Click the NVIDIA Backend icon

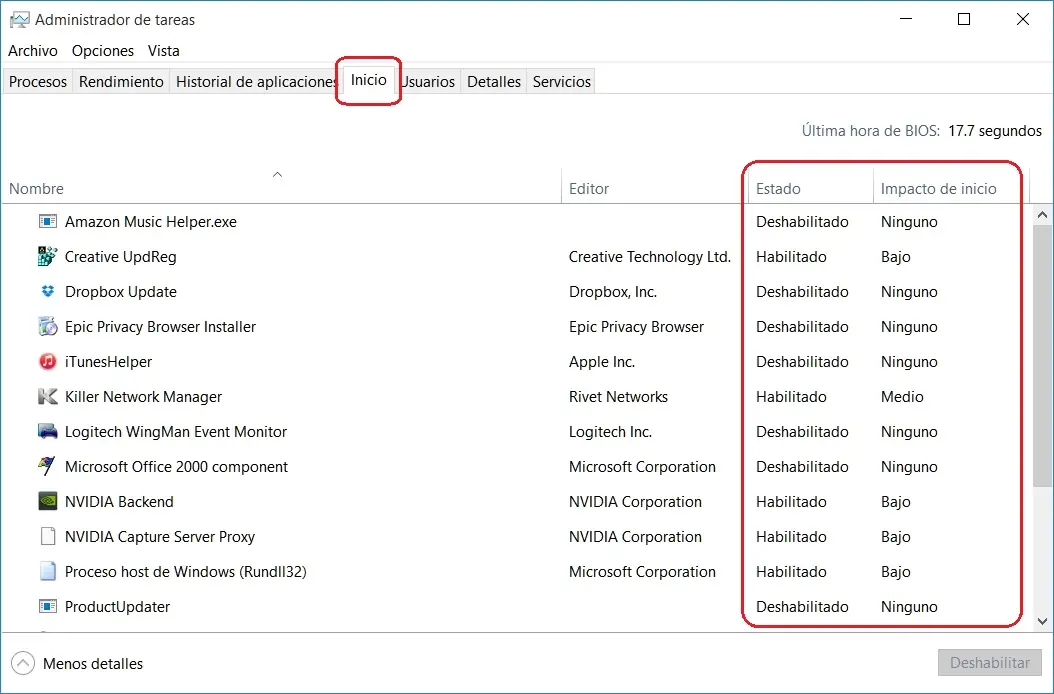point(48,501)
